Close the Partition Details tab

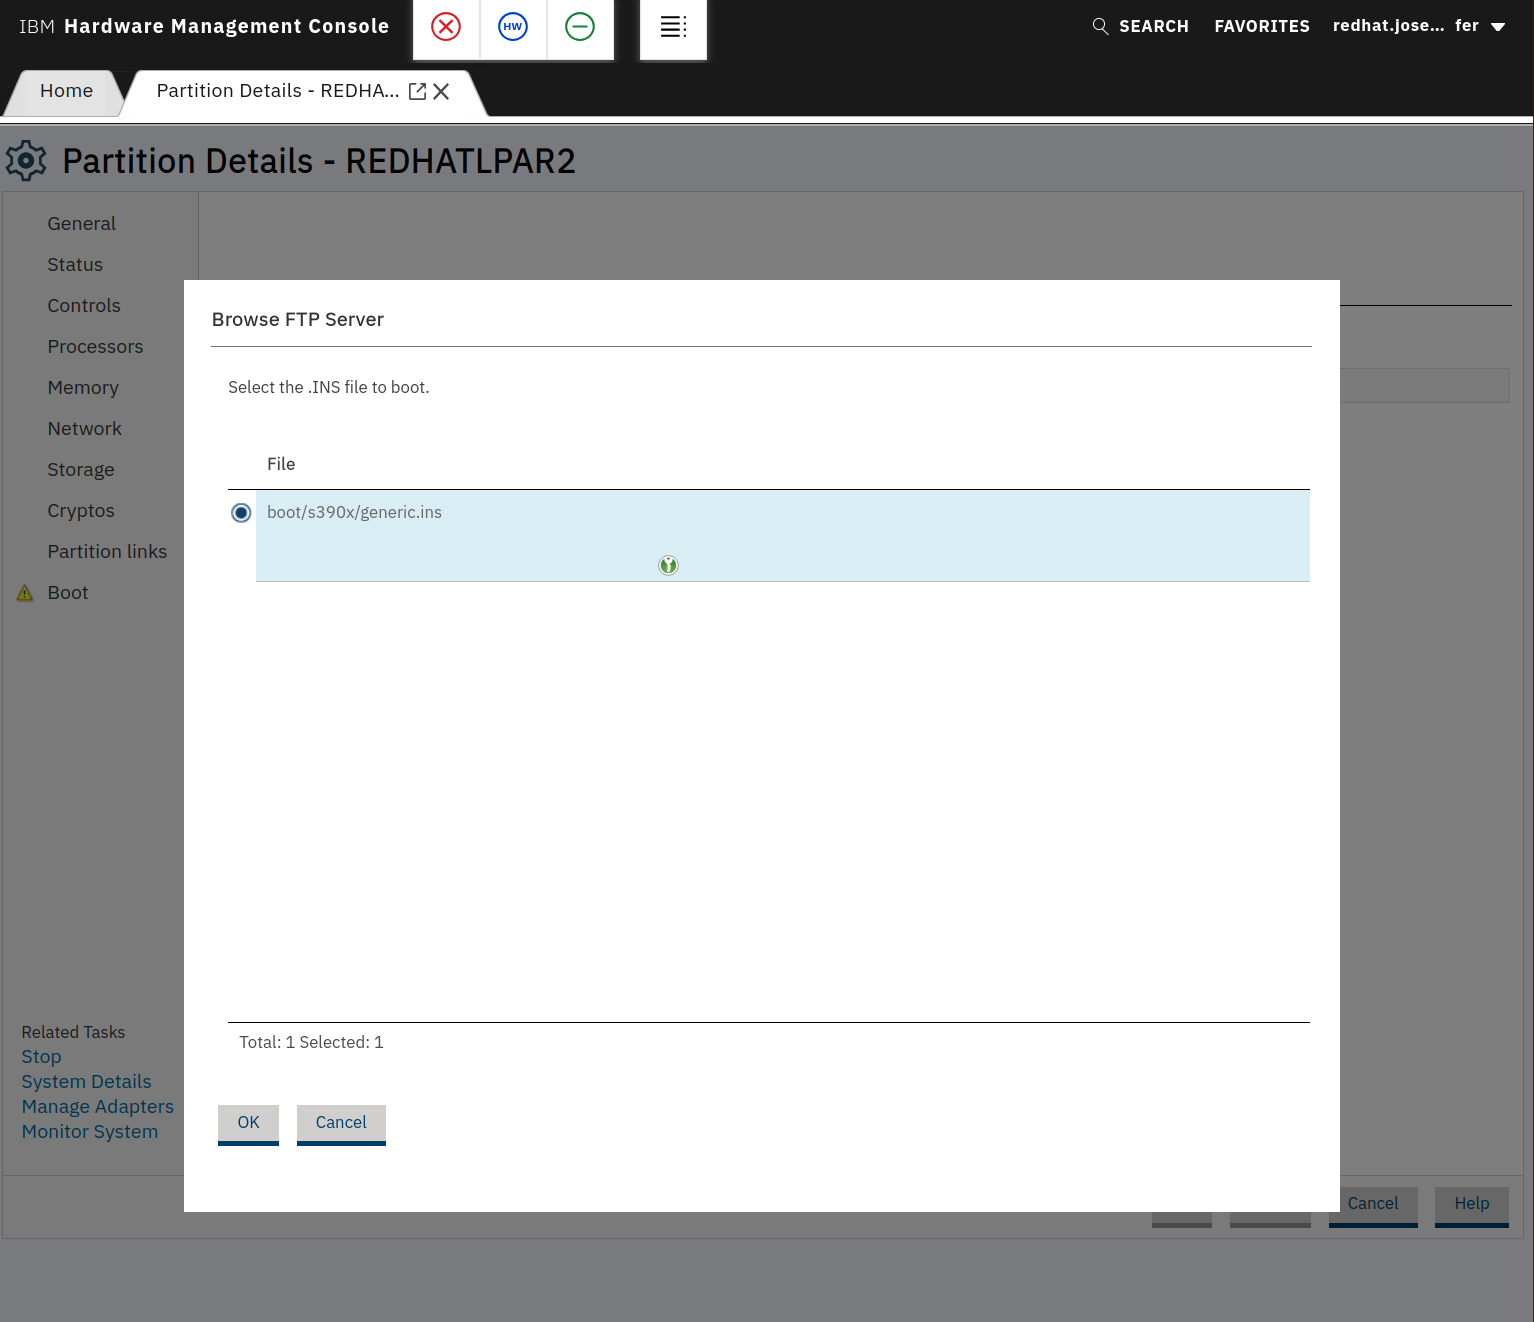tap(441, 91)
